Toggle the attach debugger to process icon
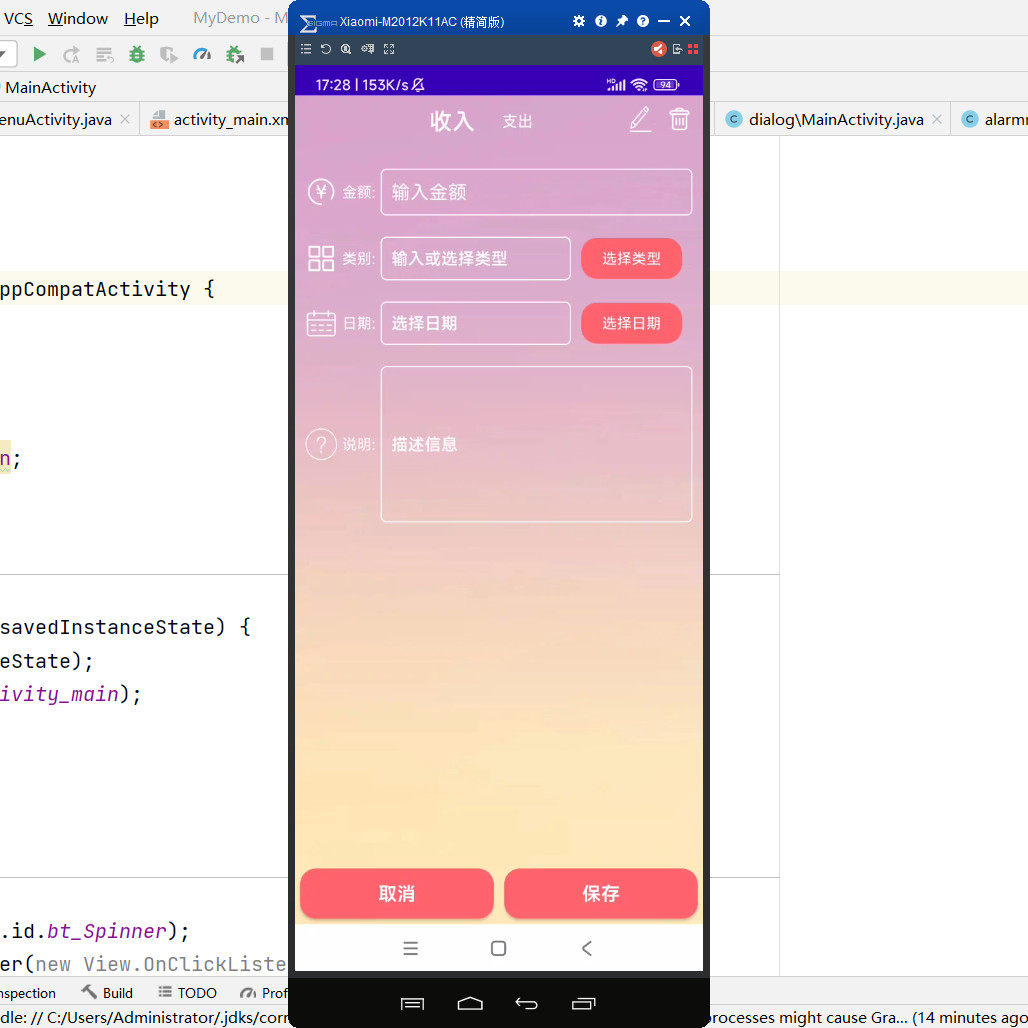This screenshot has width=1028, height=1028. (234, 55)
